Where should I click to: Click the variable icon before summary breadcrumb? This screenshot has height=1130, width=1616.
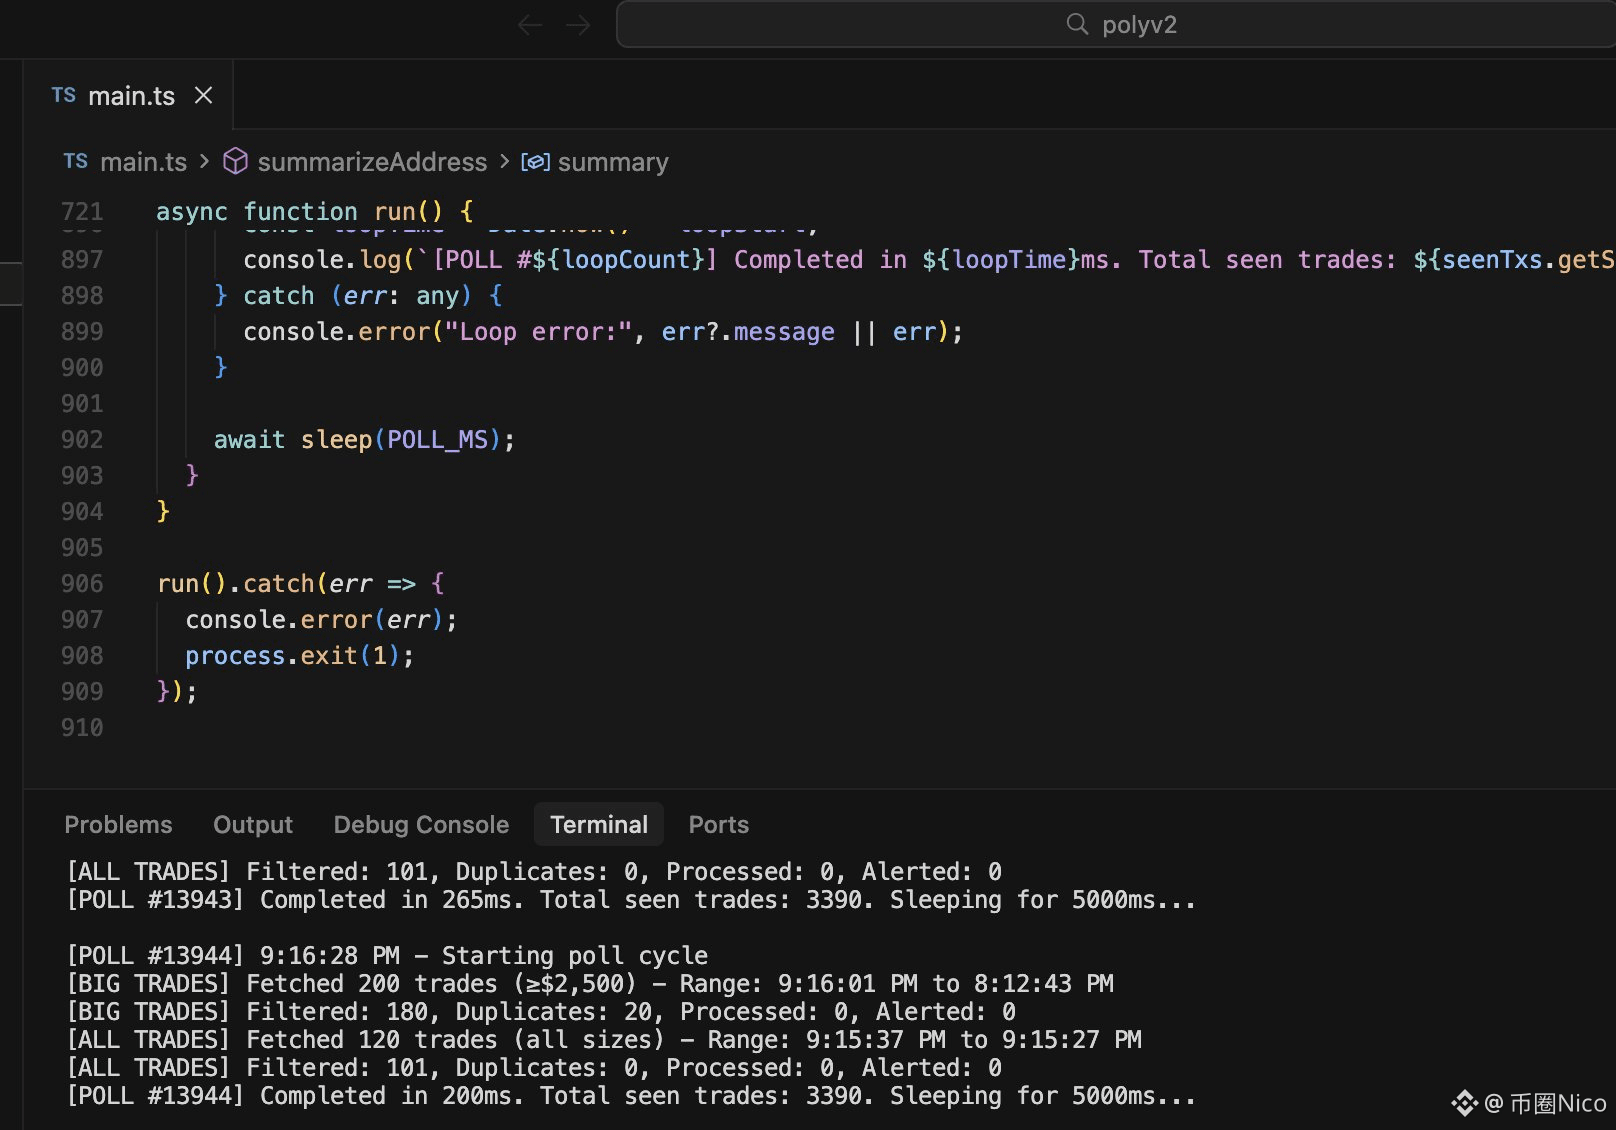pyautogui.click(x=535, y=162)
